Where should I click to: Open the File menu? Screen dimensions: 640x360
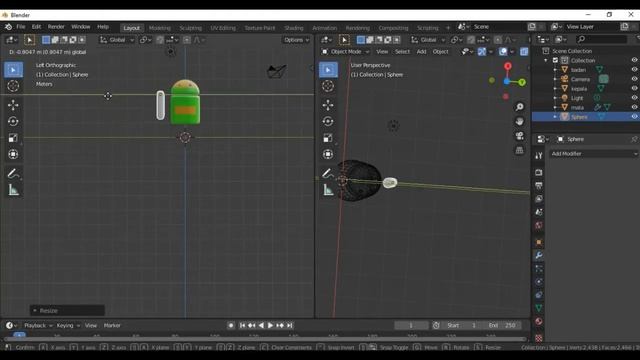point(20,27)
